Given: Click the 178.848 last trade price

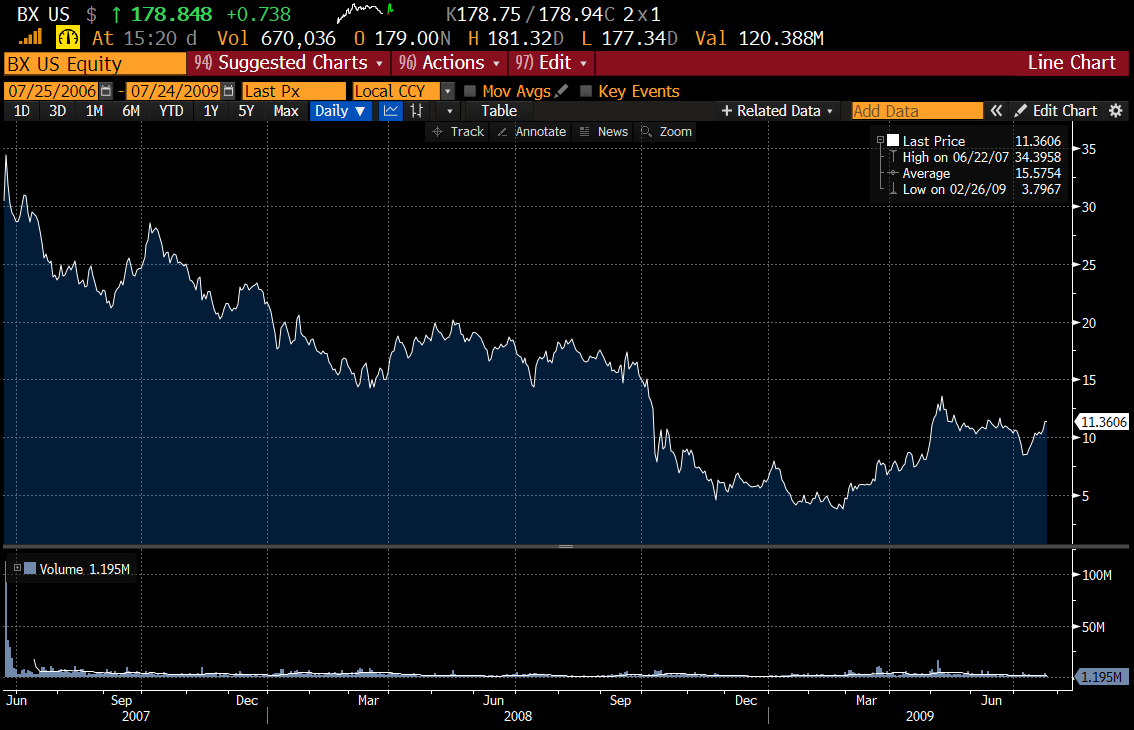Looking at the screenshot, I should [171, 14].
